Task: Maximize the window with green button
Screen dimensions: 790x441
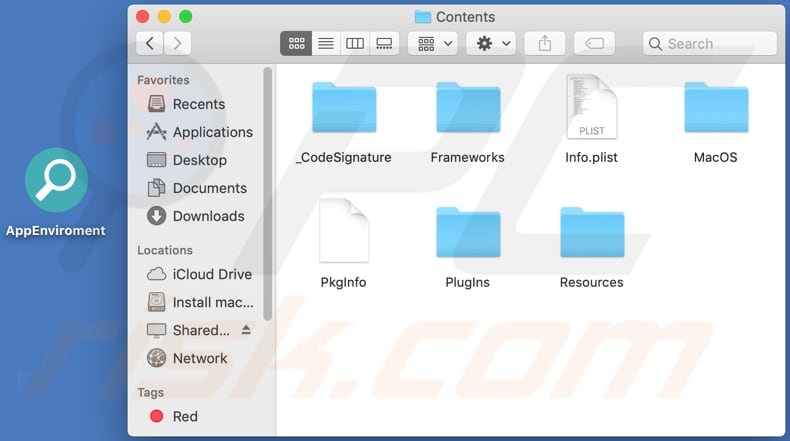Action: pos(186,17)
